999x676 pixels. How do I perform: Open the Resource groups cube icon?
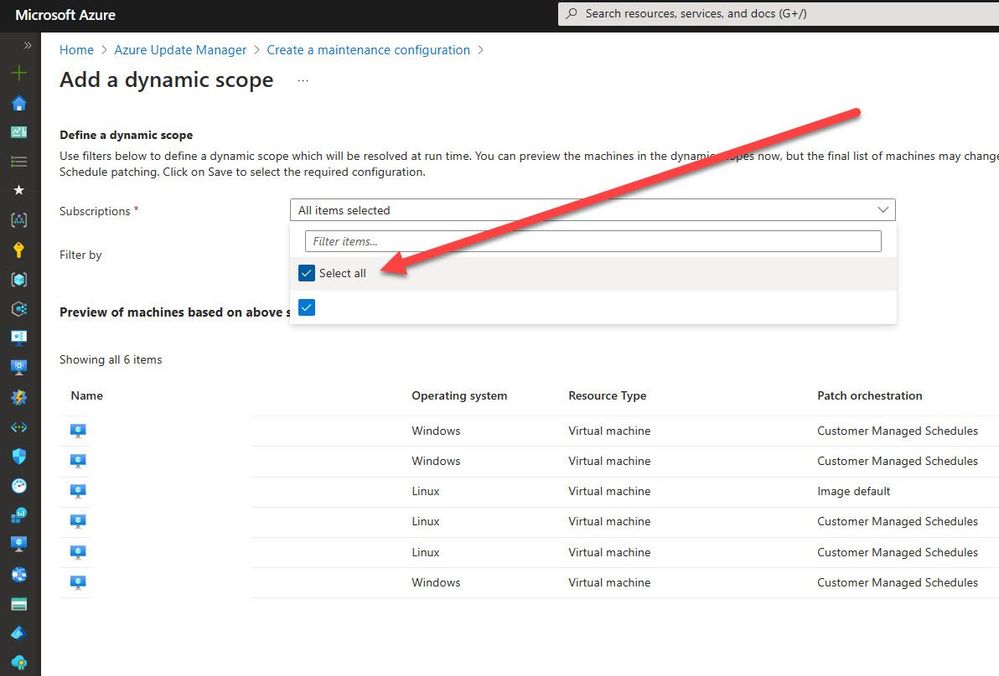19,279
